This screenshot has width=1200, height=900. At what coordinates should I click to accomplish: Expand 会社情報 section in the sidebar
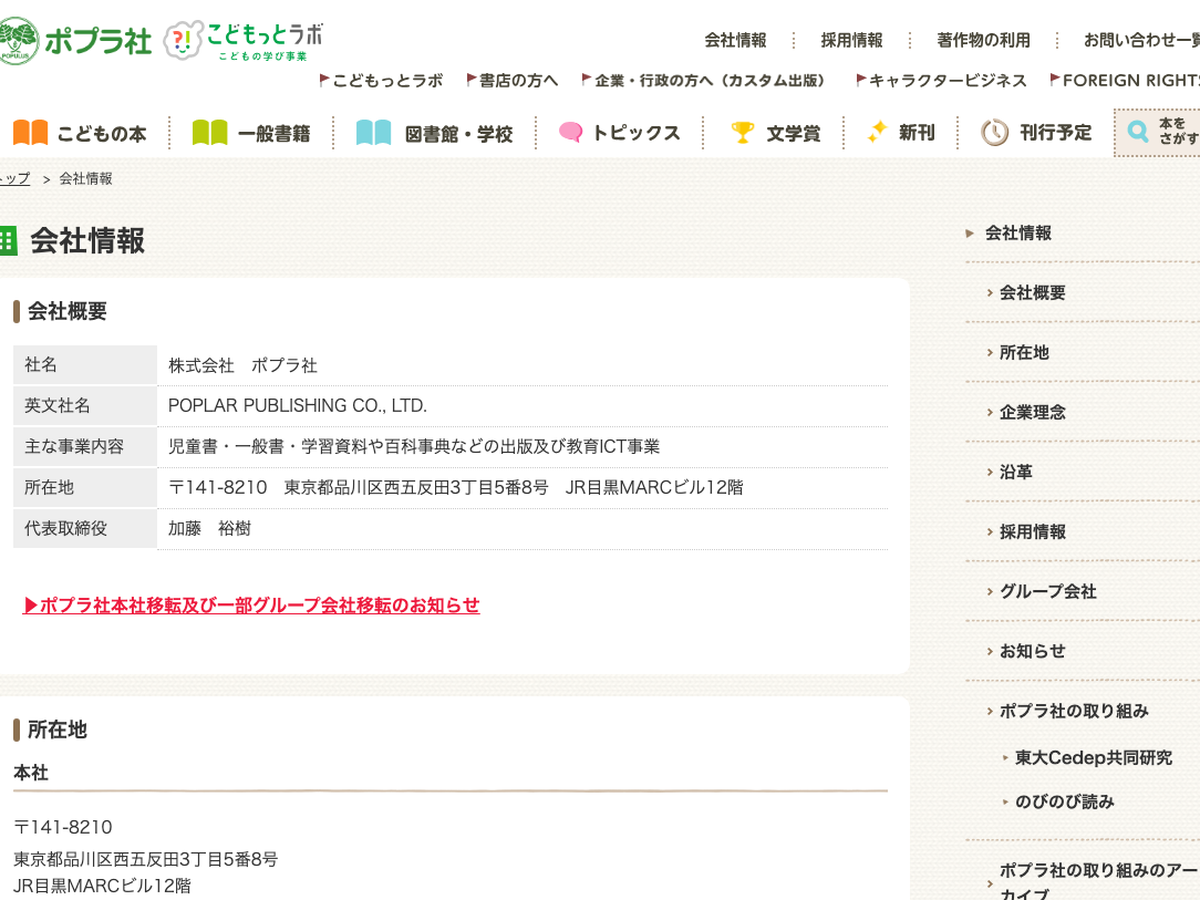click(x=1018, y=233)
